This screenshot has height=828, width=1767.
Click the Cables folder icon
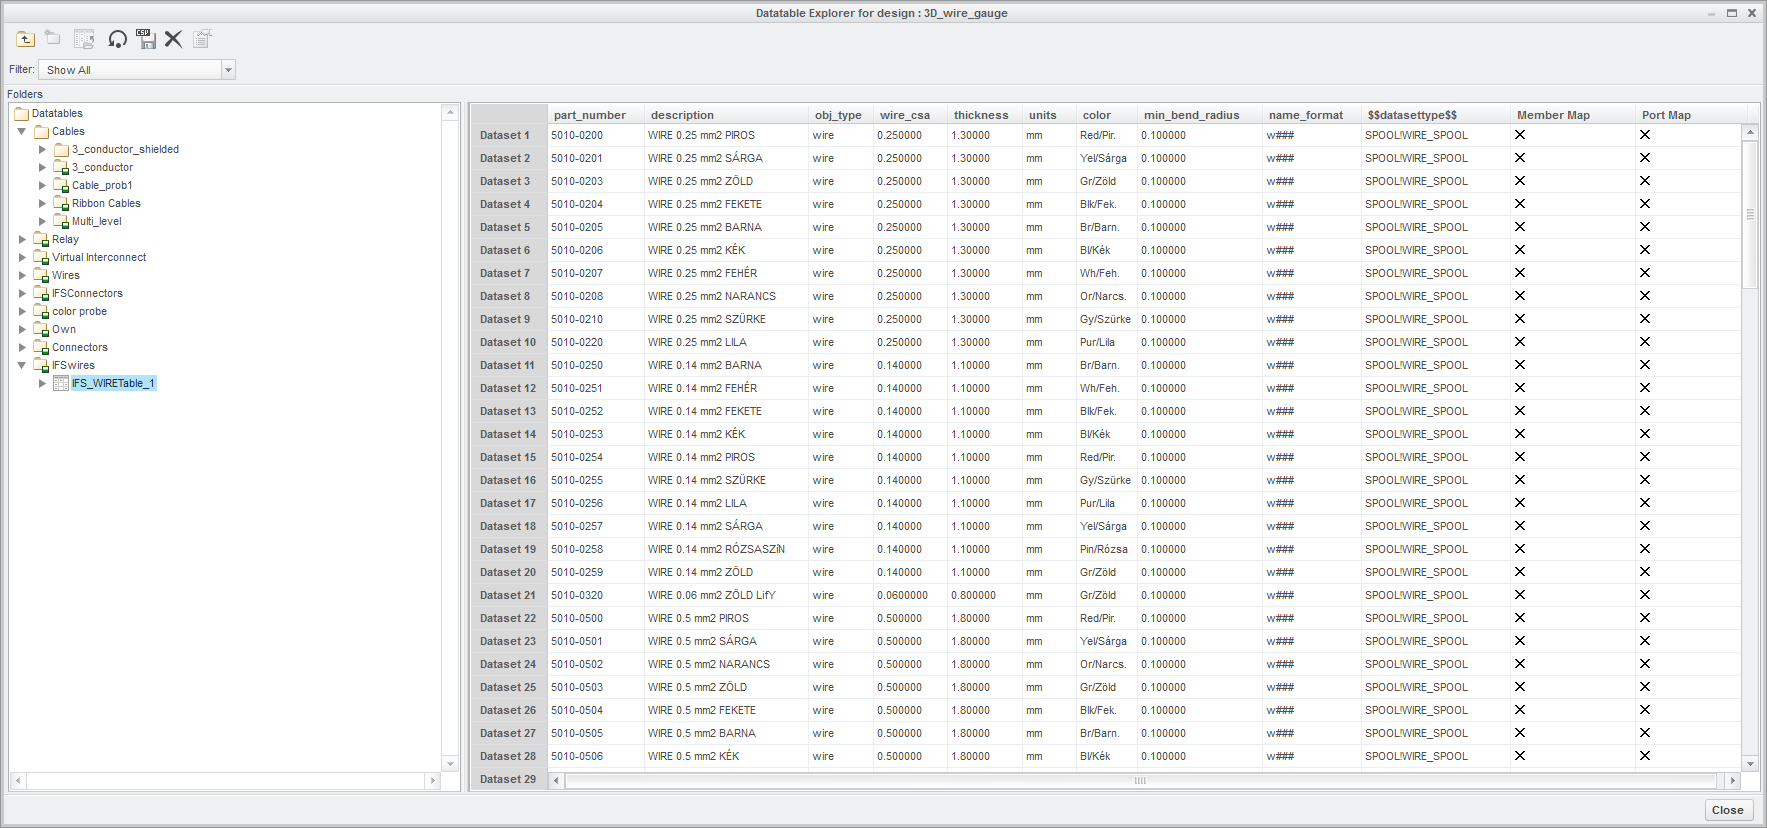pos(41,131)
